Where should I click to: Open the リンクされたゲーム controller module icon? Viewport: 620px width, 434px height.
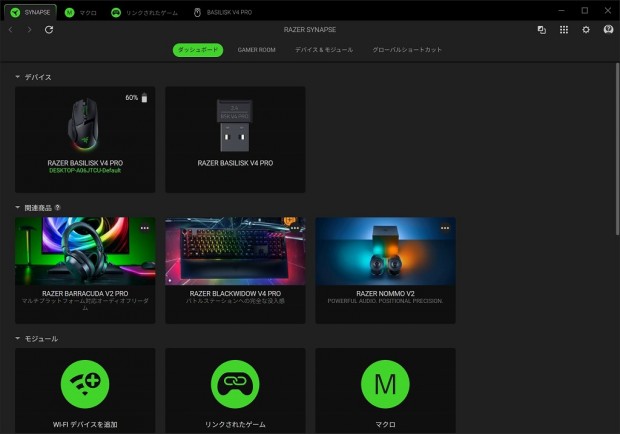pyautogui.click(x=235, y=384)
